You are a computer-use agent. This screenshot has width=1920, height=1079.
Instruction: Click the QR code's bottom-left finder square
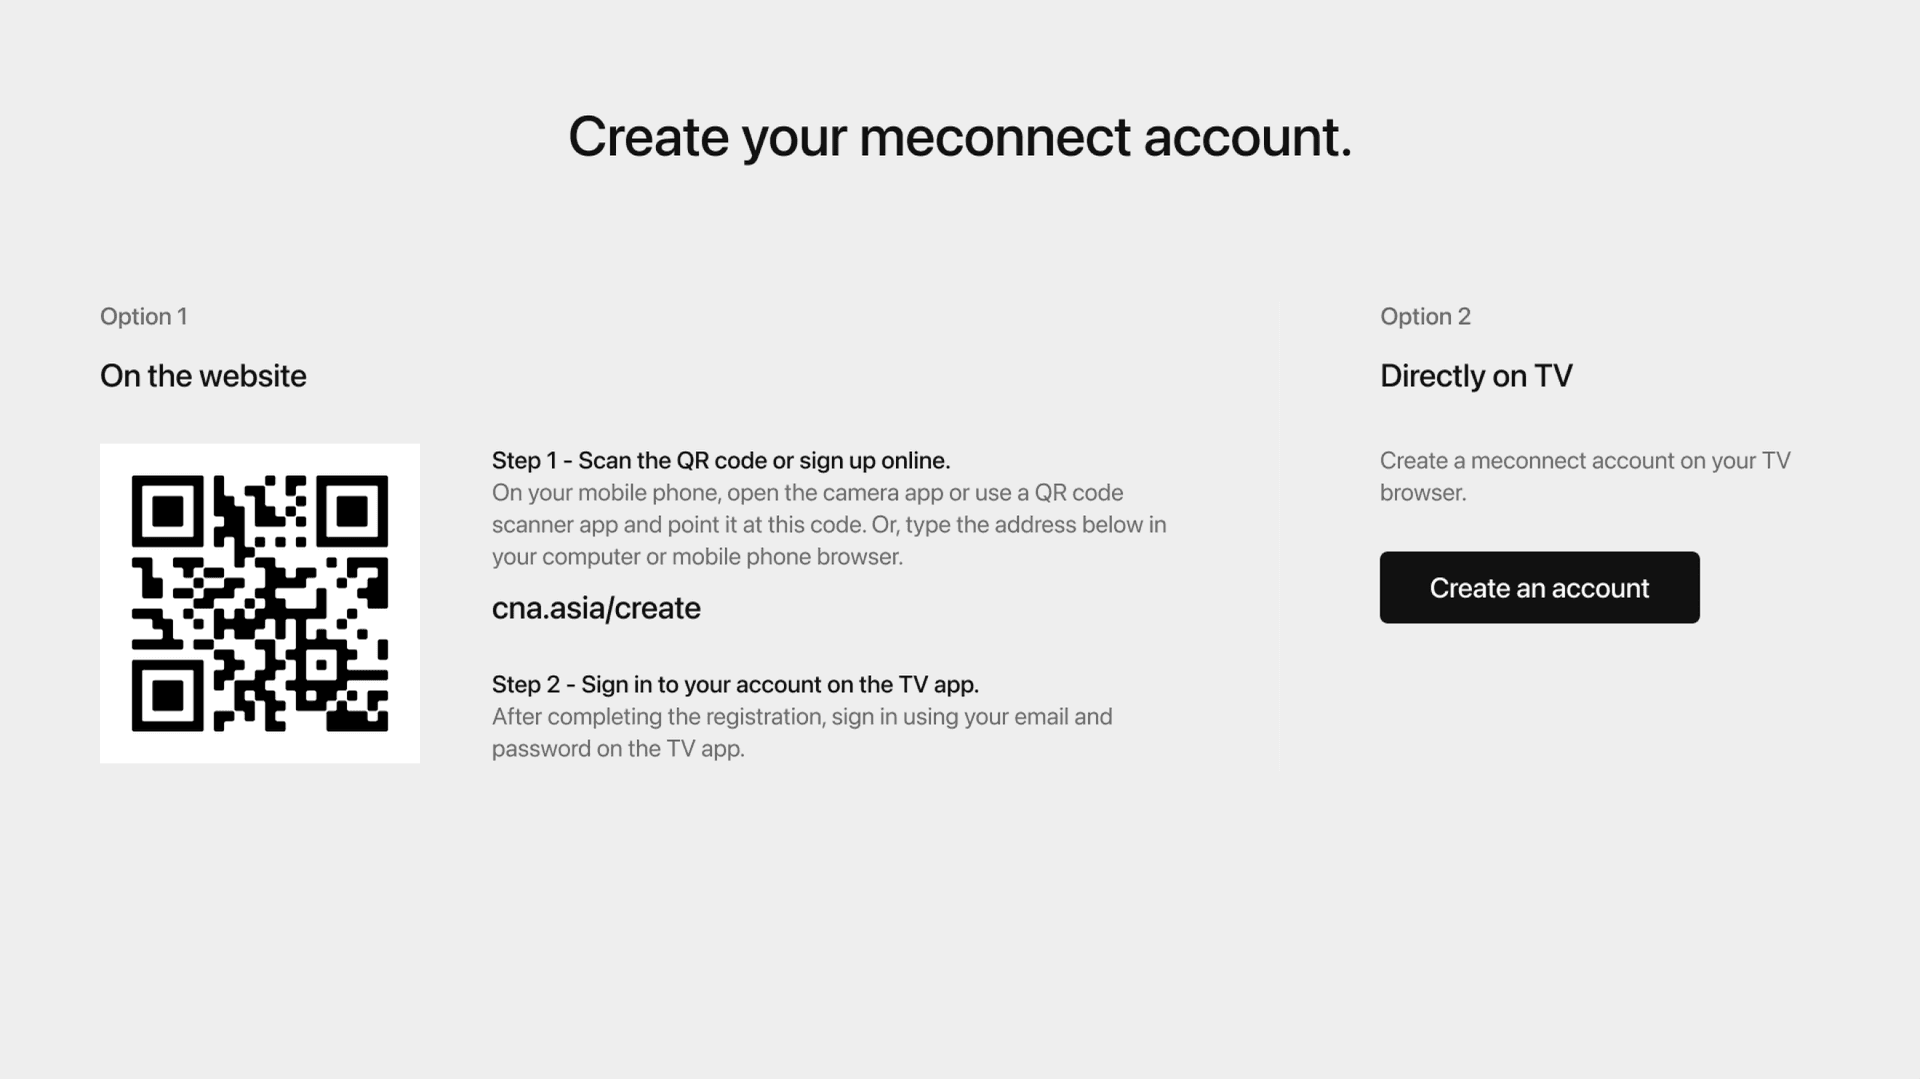(x=168, y=695)
